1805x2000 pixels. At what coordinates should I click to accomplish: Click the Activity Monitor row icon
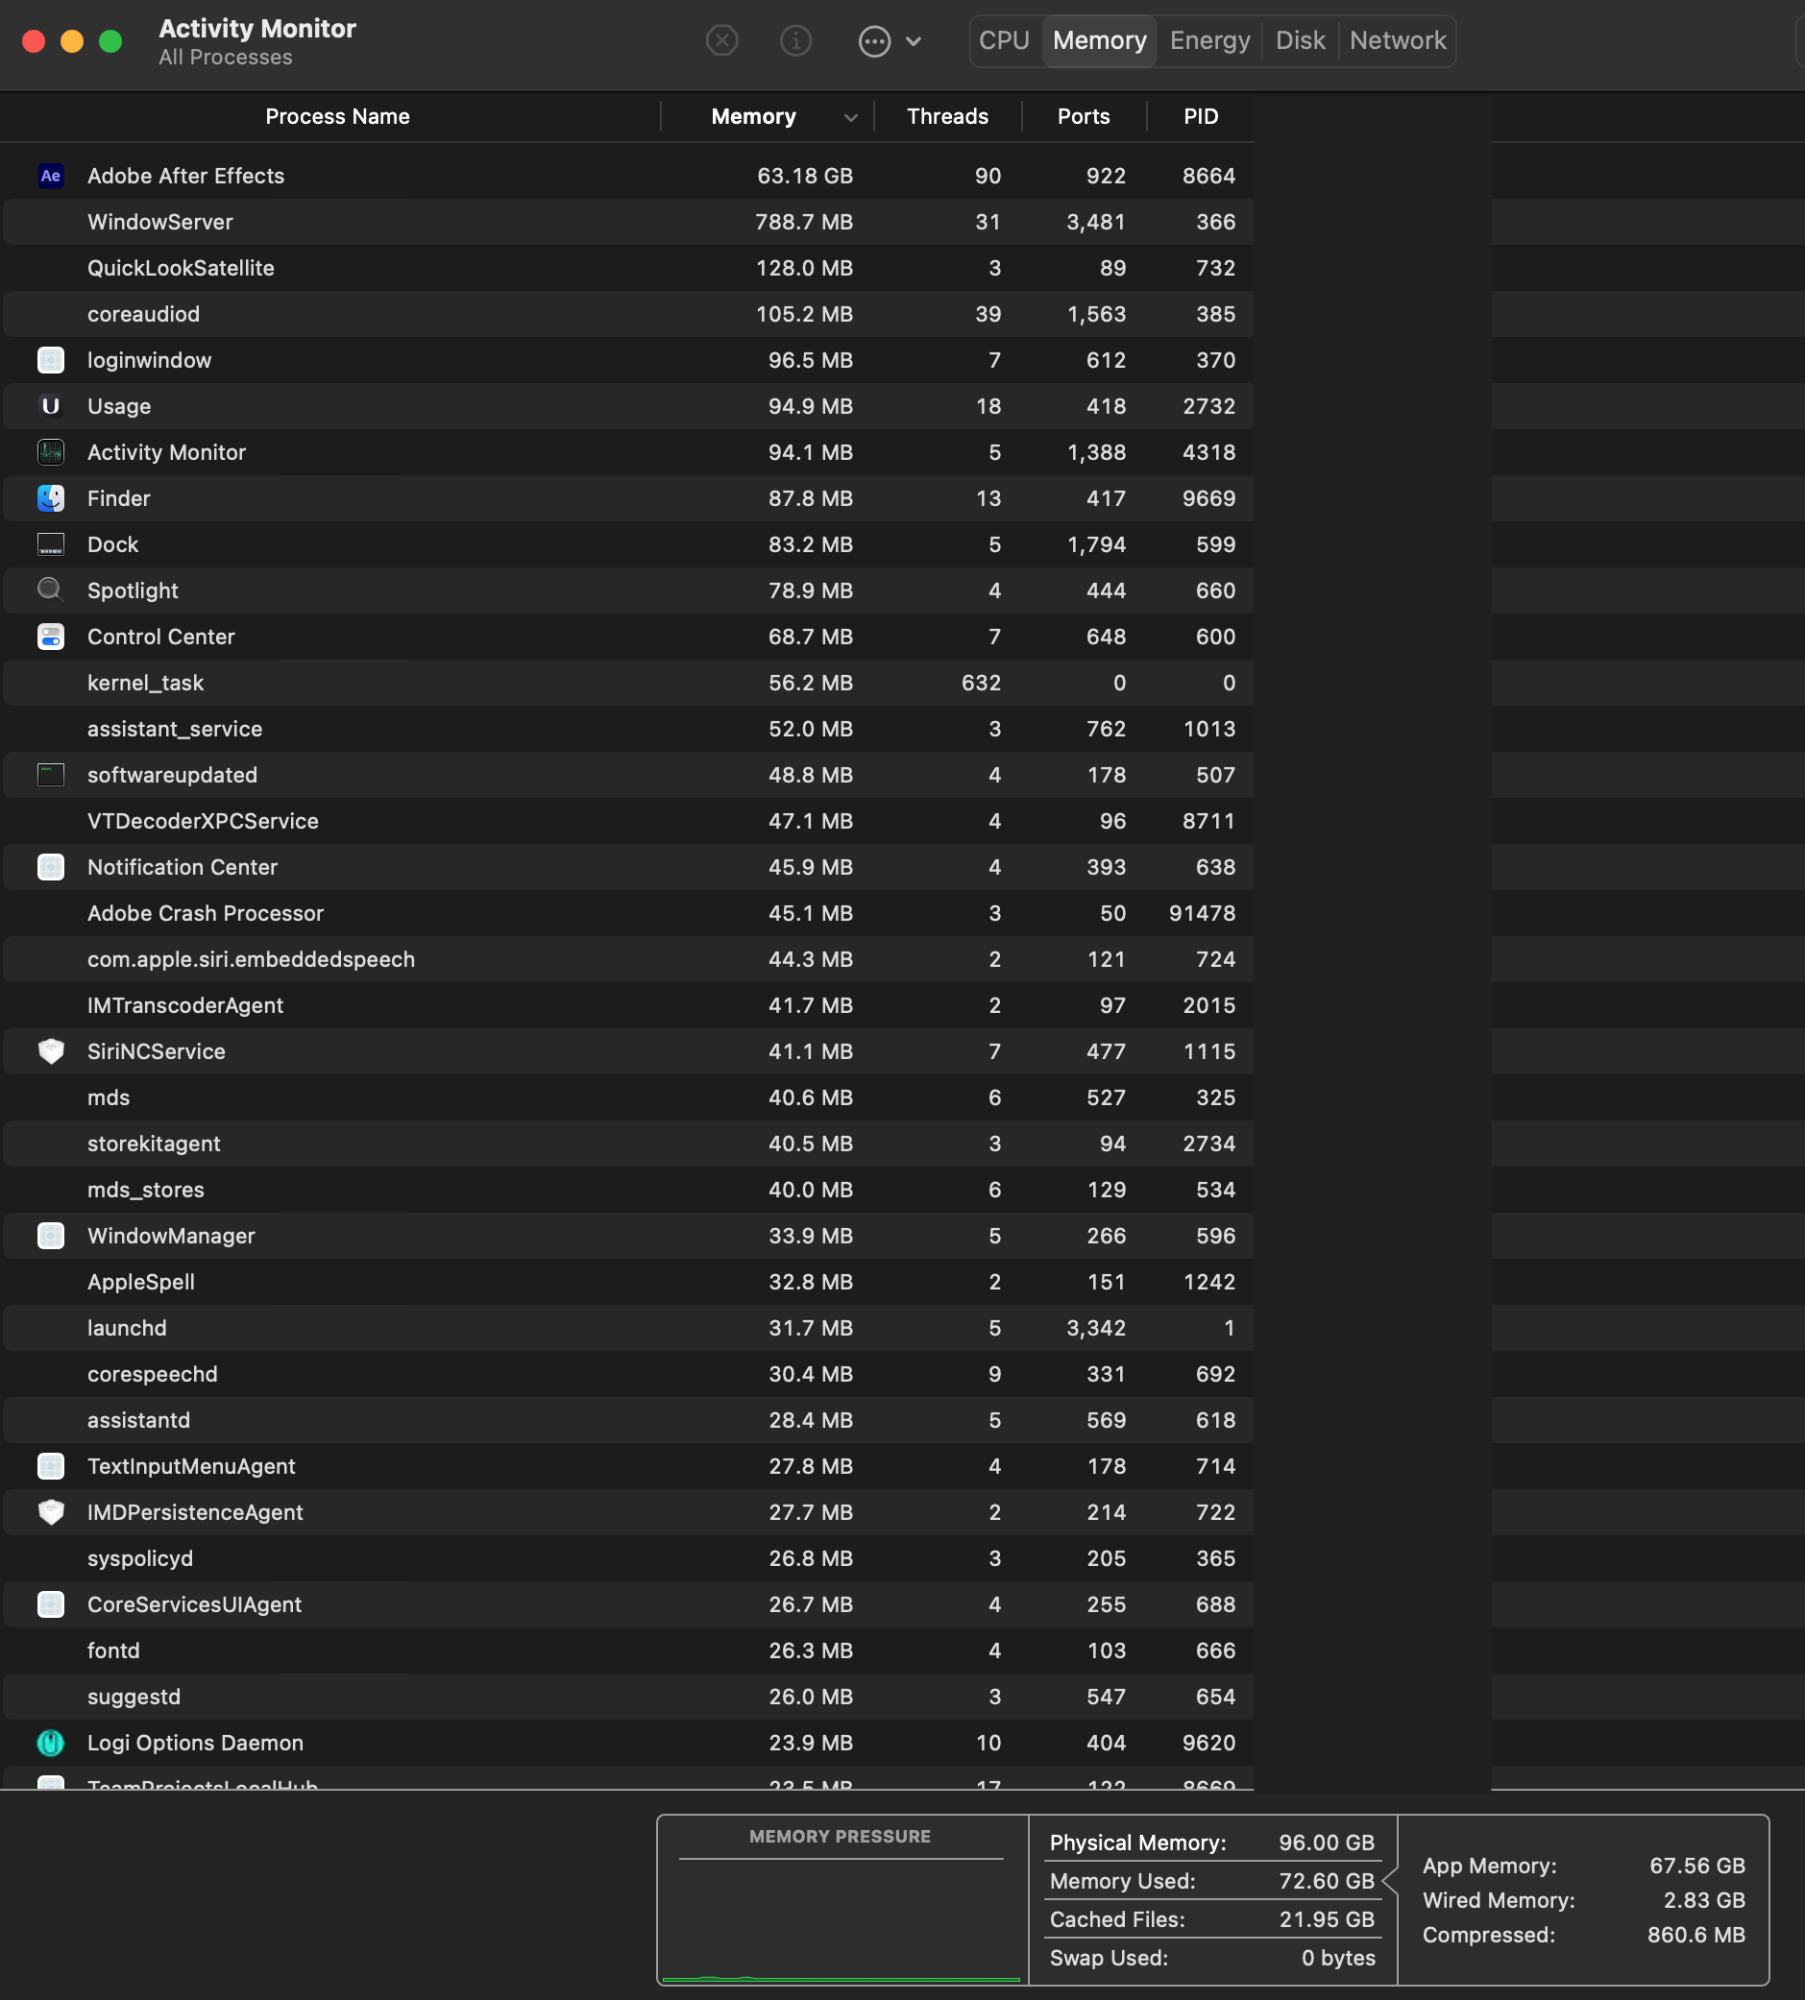pos(51,452)
